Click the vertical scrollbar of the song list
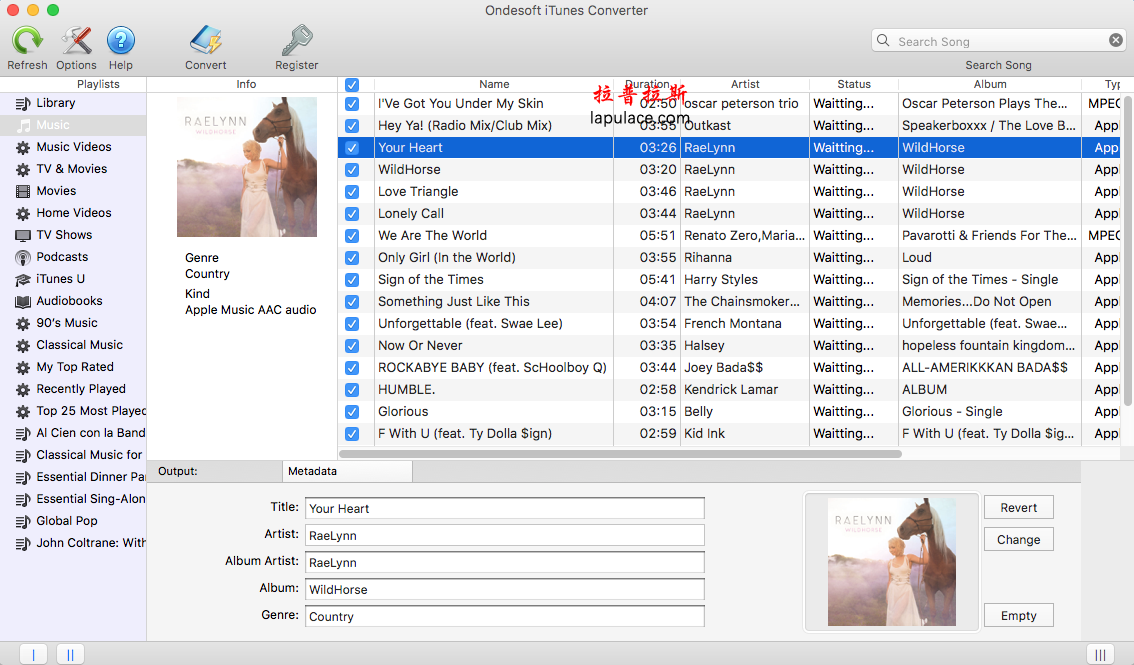 (x=1127, y=250)
